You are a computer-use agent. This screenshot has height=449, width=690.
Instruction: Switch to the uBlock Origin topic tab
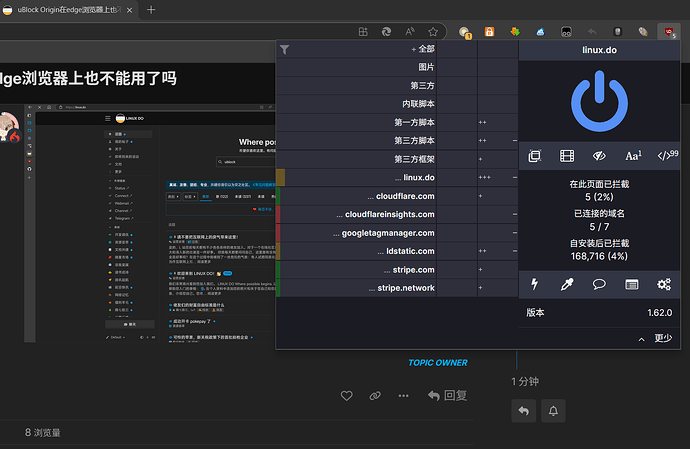click(68, 10)
